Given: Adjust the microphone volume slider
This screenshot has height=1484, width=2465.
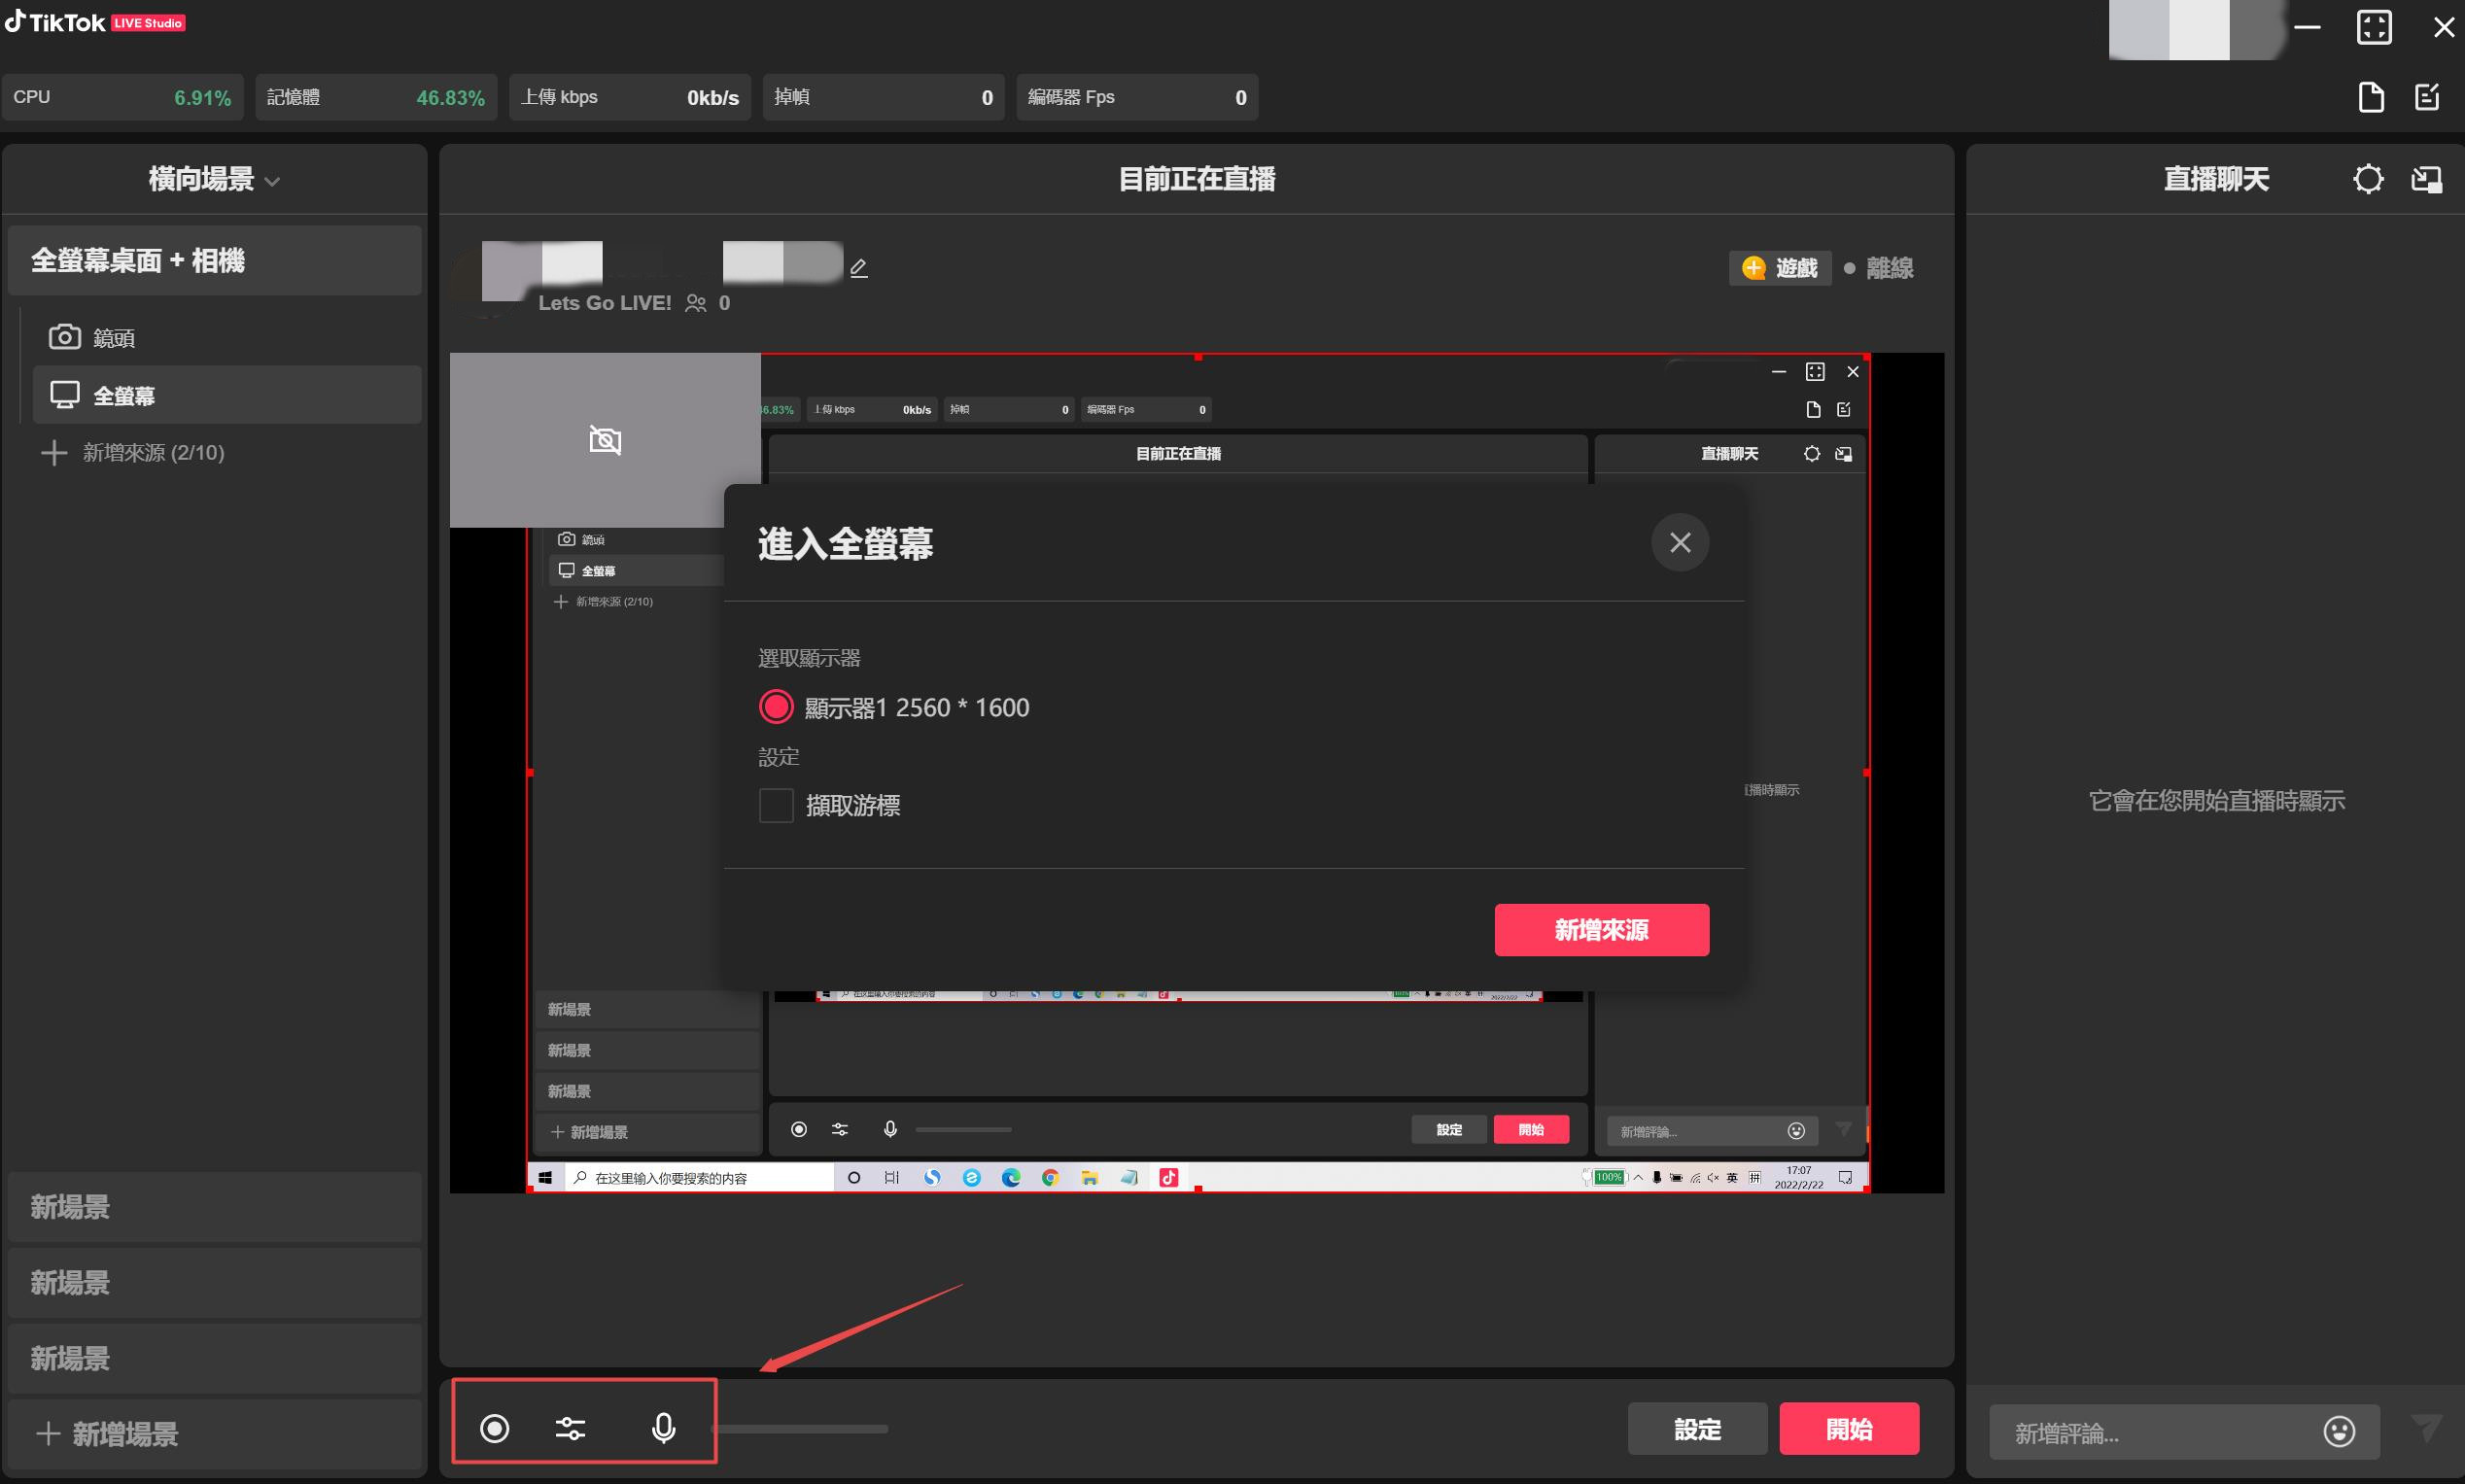Looking at the screenshot, I should click(800, 1429).
